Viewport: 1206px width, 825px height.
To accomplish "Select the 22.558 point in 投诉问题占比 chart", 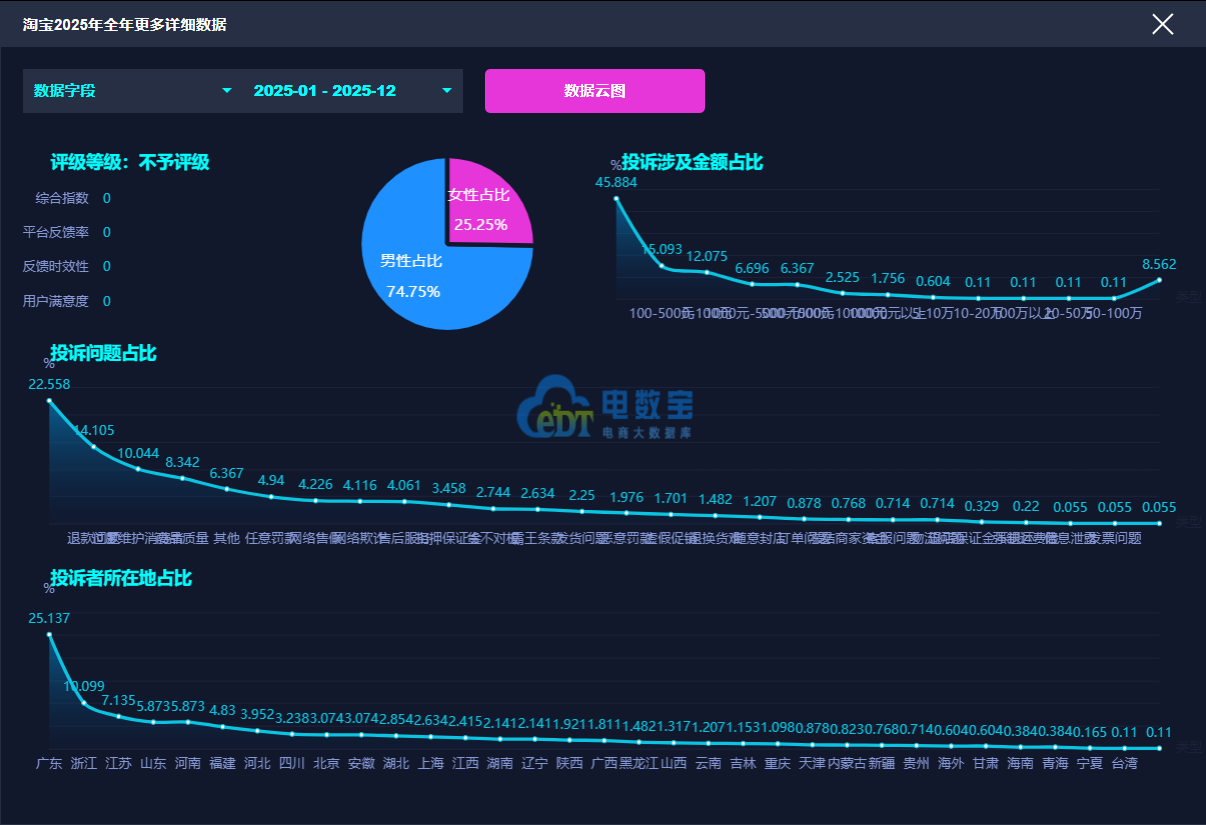I will (x=49, y=401).
